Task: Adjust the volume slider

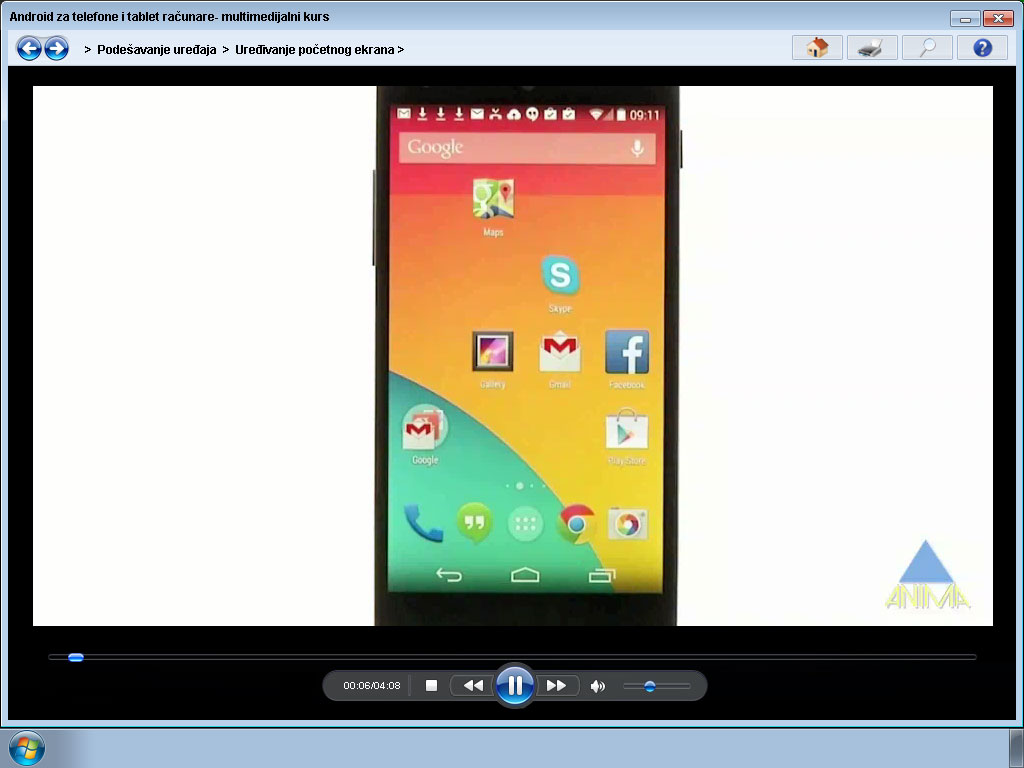Action: click(650, 687)
